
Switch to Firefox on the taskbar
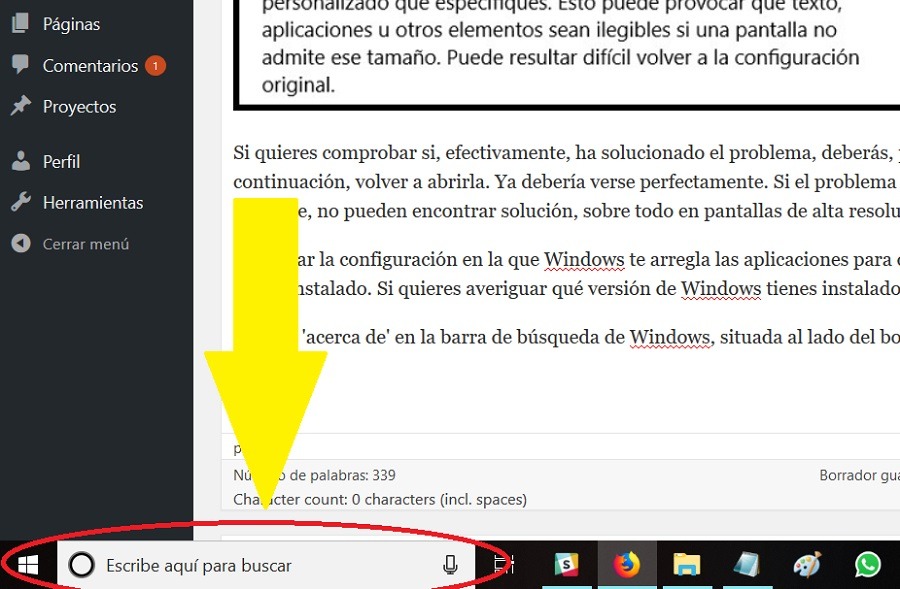click(x=627, y=565)
